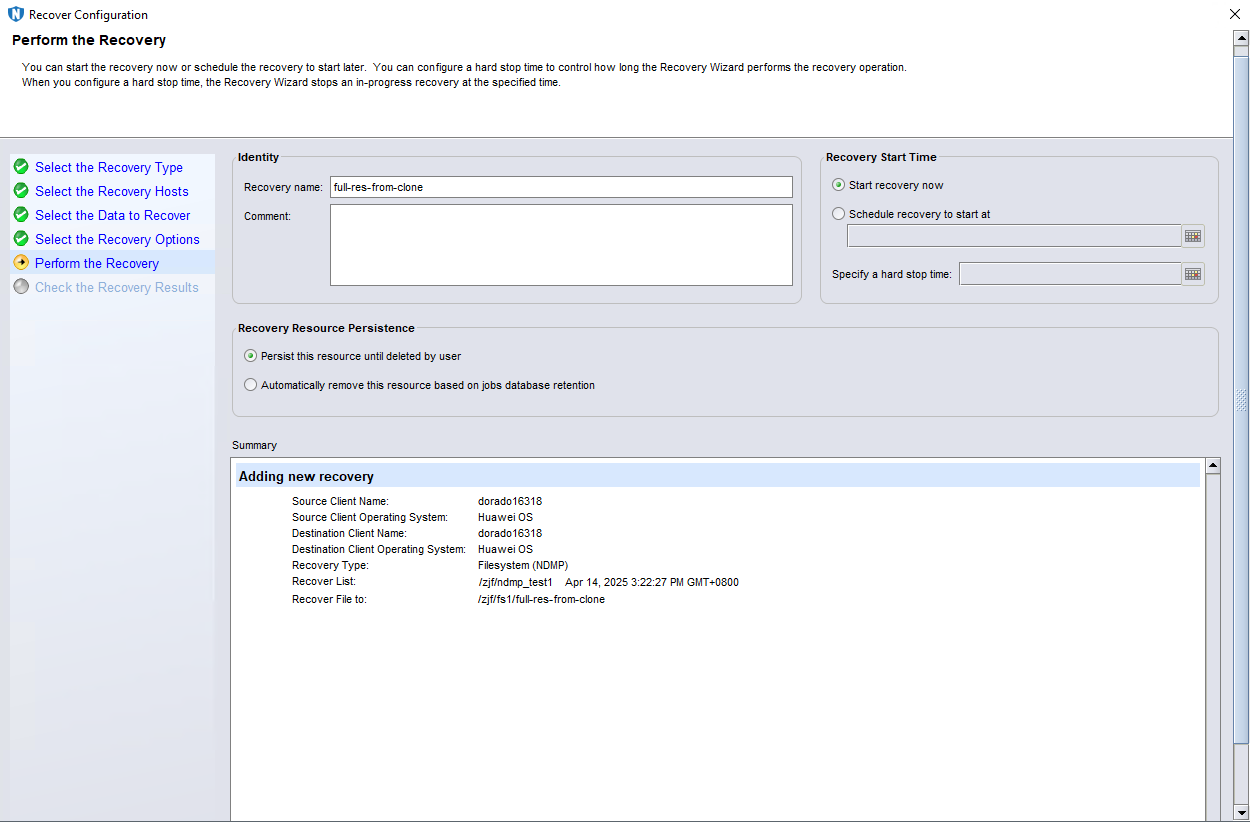Choose Schedule recovery to start at option
1250x822 pixels.
point(839,214)
